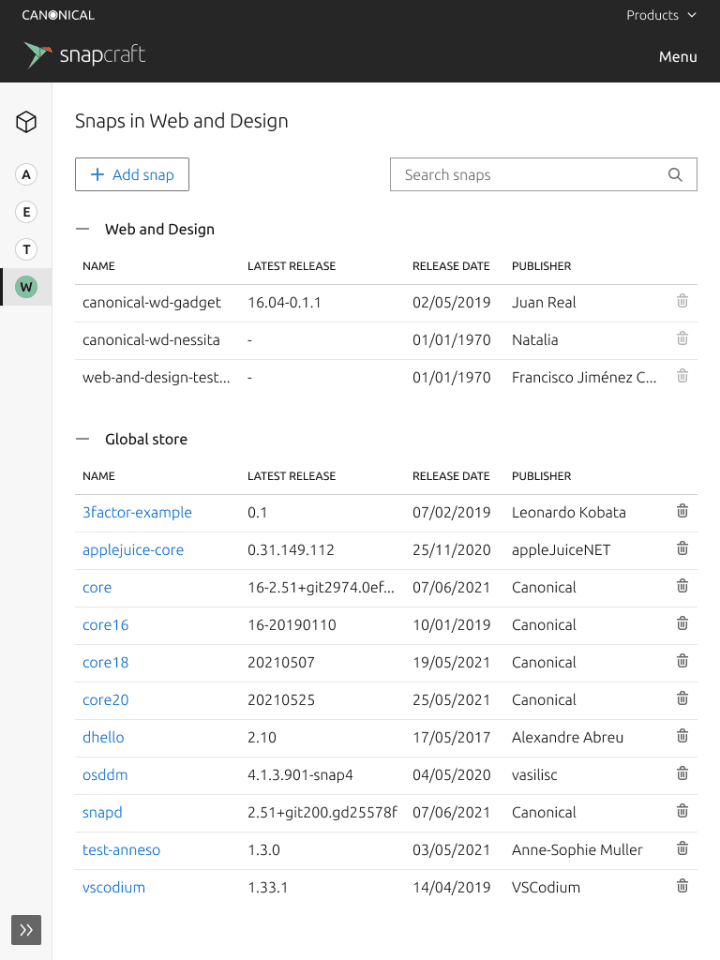Viewport: 720px width, 960px height.
Task: Select store T in sidebar
Action: click(26, 250)
